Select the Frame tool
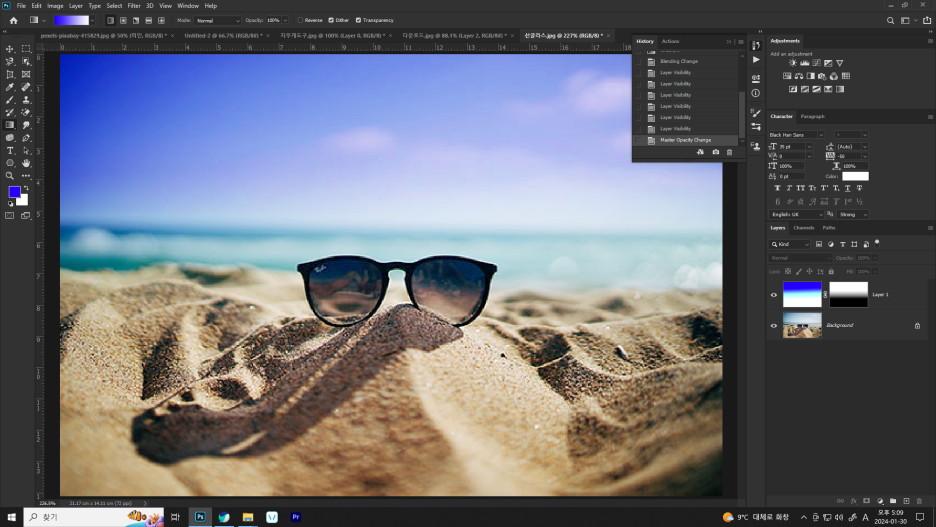This screenshot has width=936, height=527. tap(26, 75)
